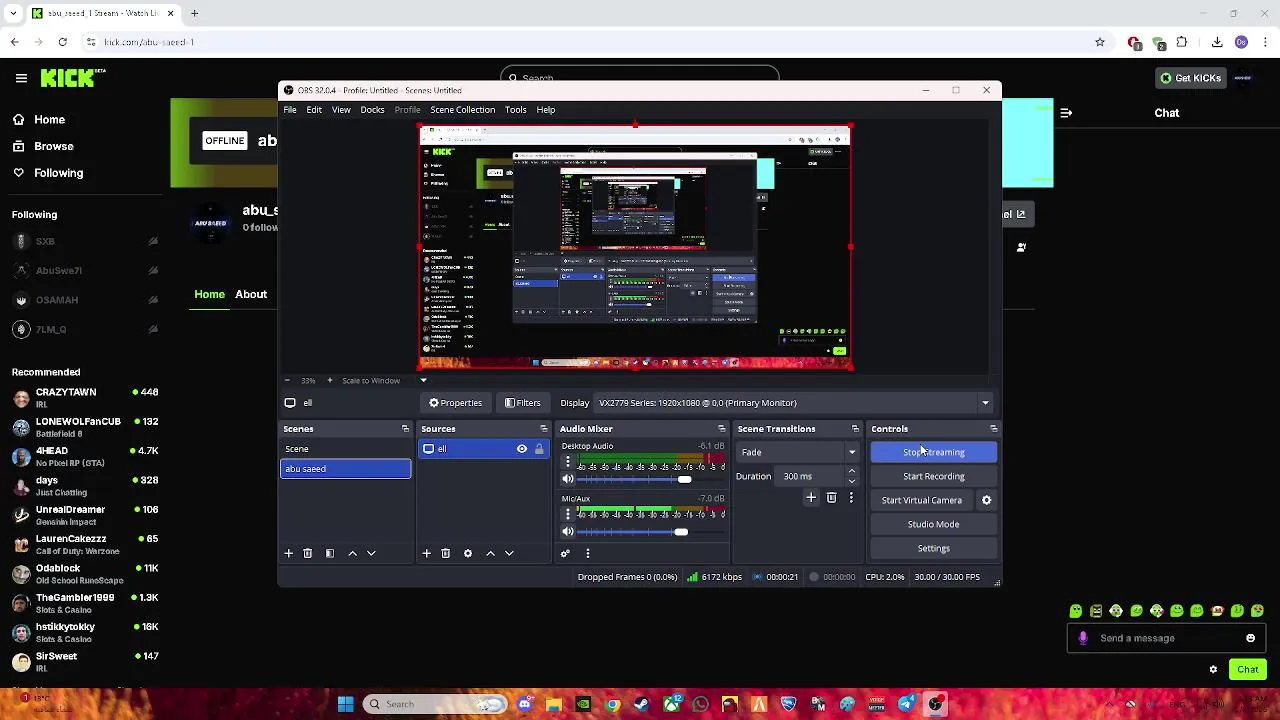1280x720 pixels.
Task: Open OBS Edit menu
Action: (x=314, y=110)
